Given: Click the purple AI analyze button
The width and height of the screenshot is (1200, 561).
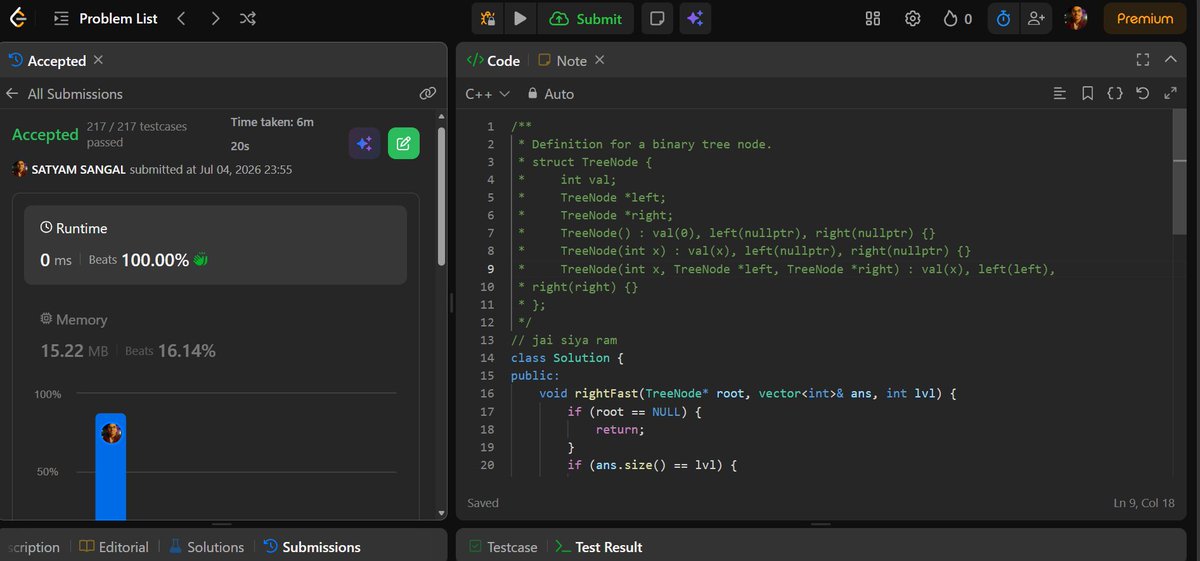Looking at the screenshot, I should click(x=365, y=143).
